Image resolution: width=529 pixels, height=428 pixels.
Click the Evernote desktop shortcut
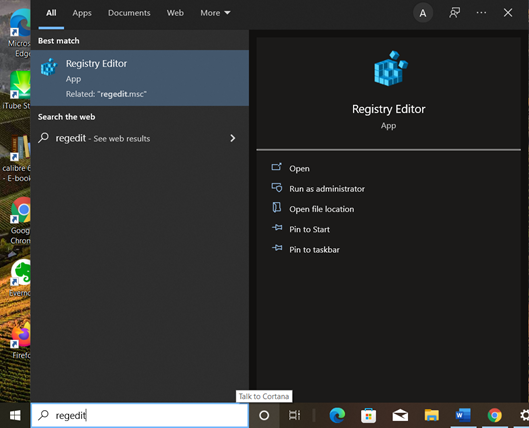tap(20, 279)
